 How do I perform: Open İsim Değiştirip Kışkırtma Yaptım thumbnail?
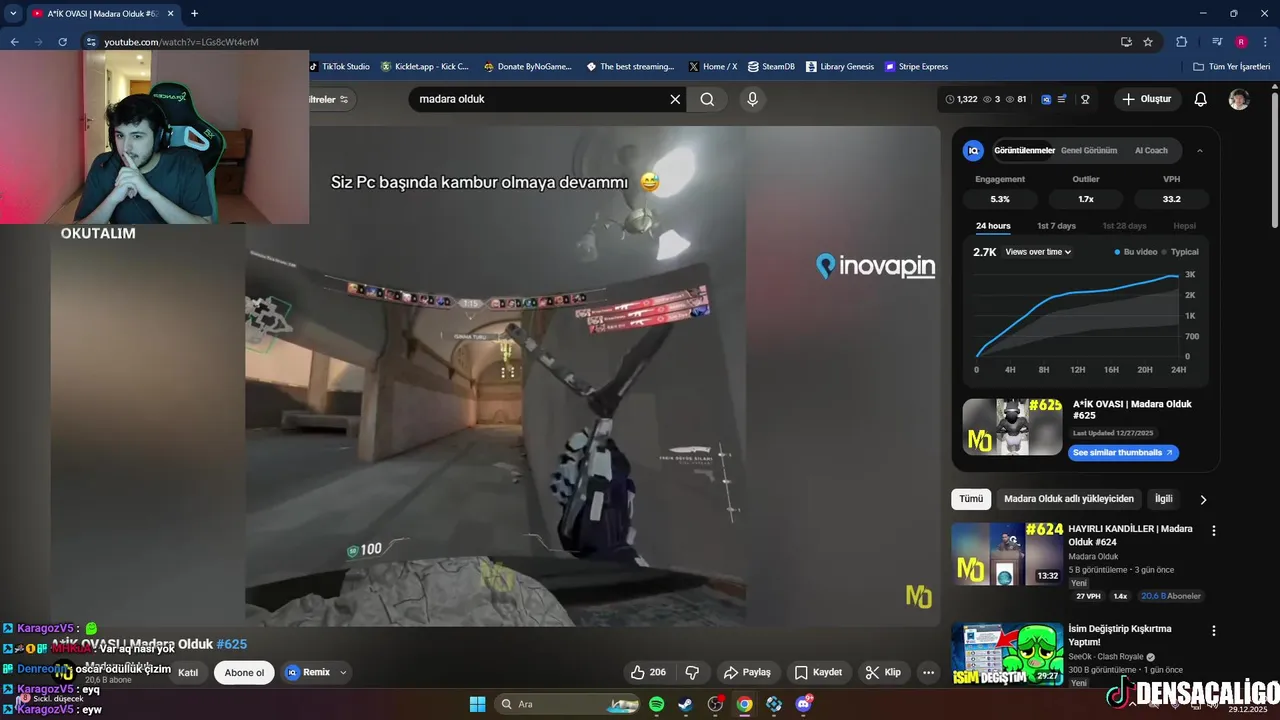click(x=1007, y=654)
